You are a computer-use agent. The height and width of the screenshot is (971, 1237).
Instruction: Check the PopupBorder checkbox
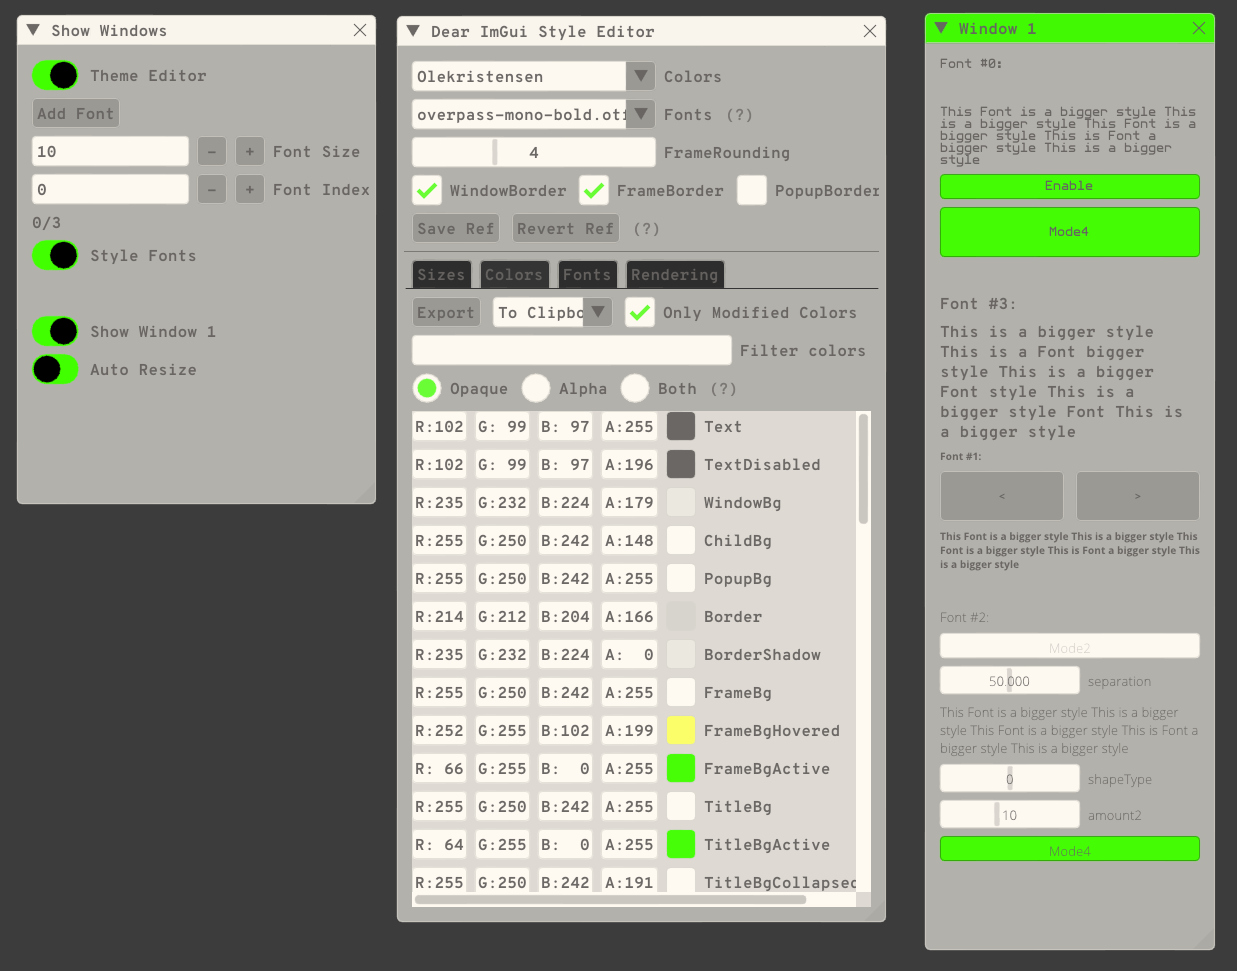pyautogui.click(x=752, y=190)
